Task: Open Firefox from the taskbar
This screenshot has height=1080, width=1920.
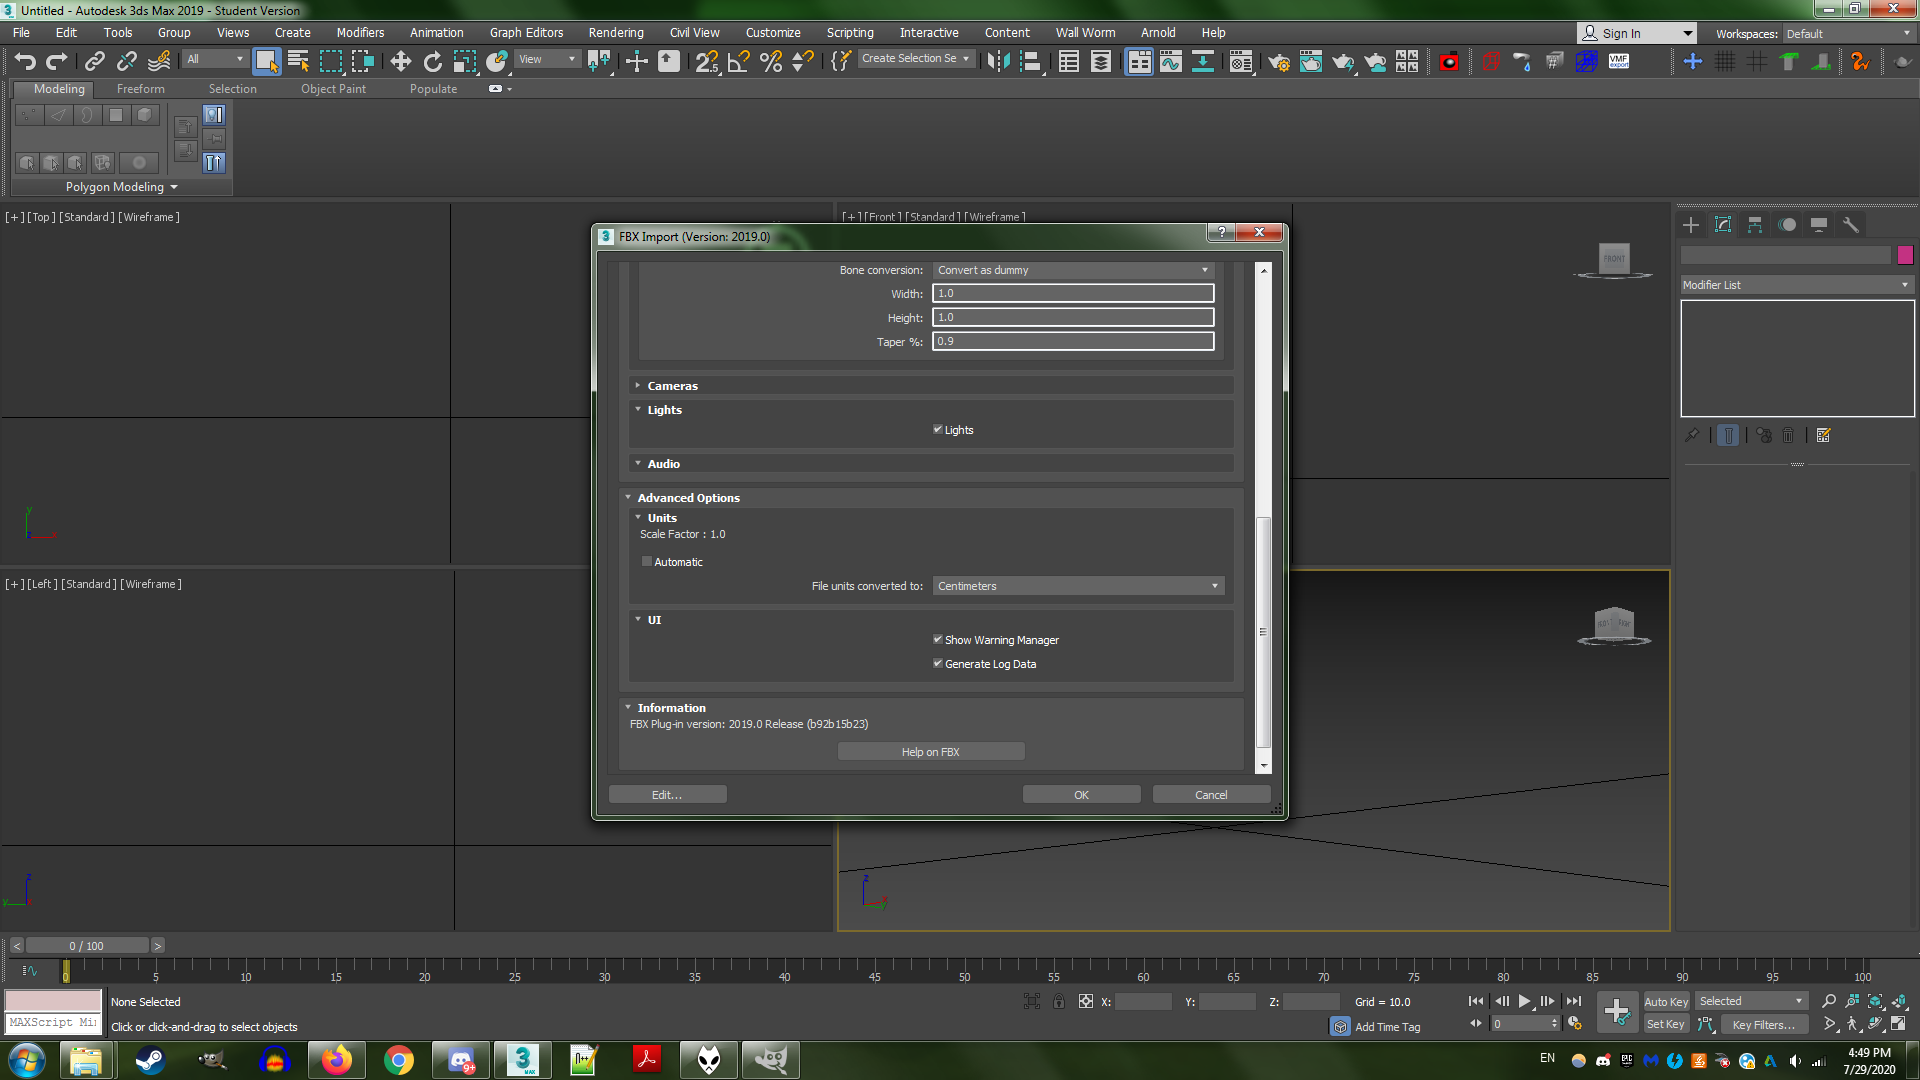Action: point(336,1060)
